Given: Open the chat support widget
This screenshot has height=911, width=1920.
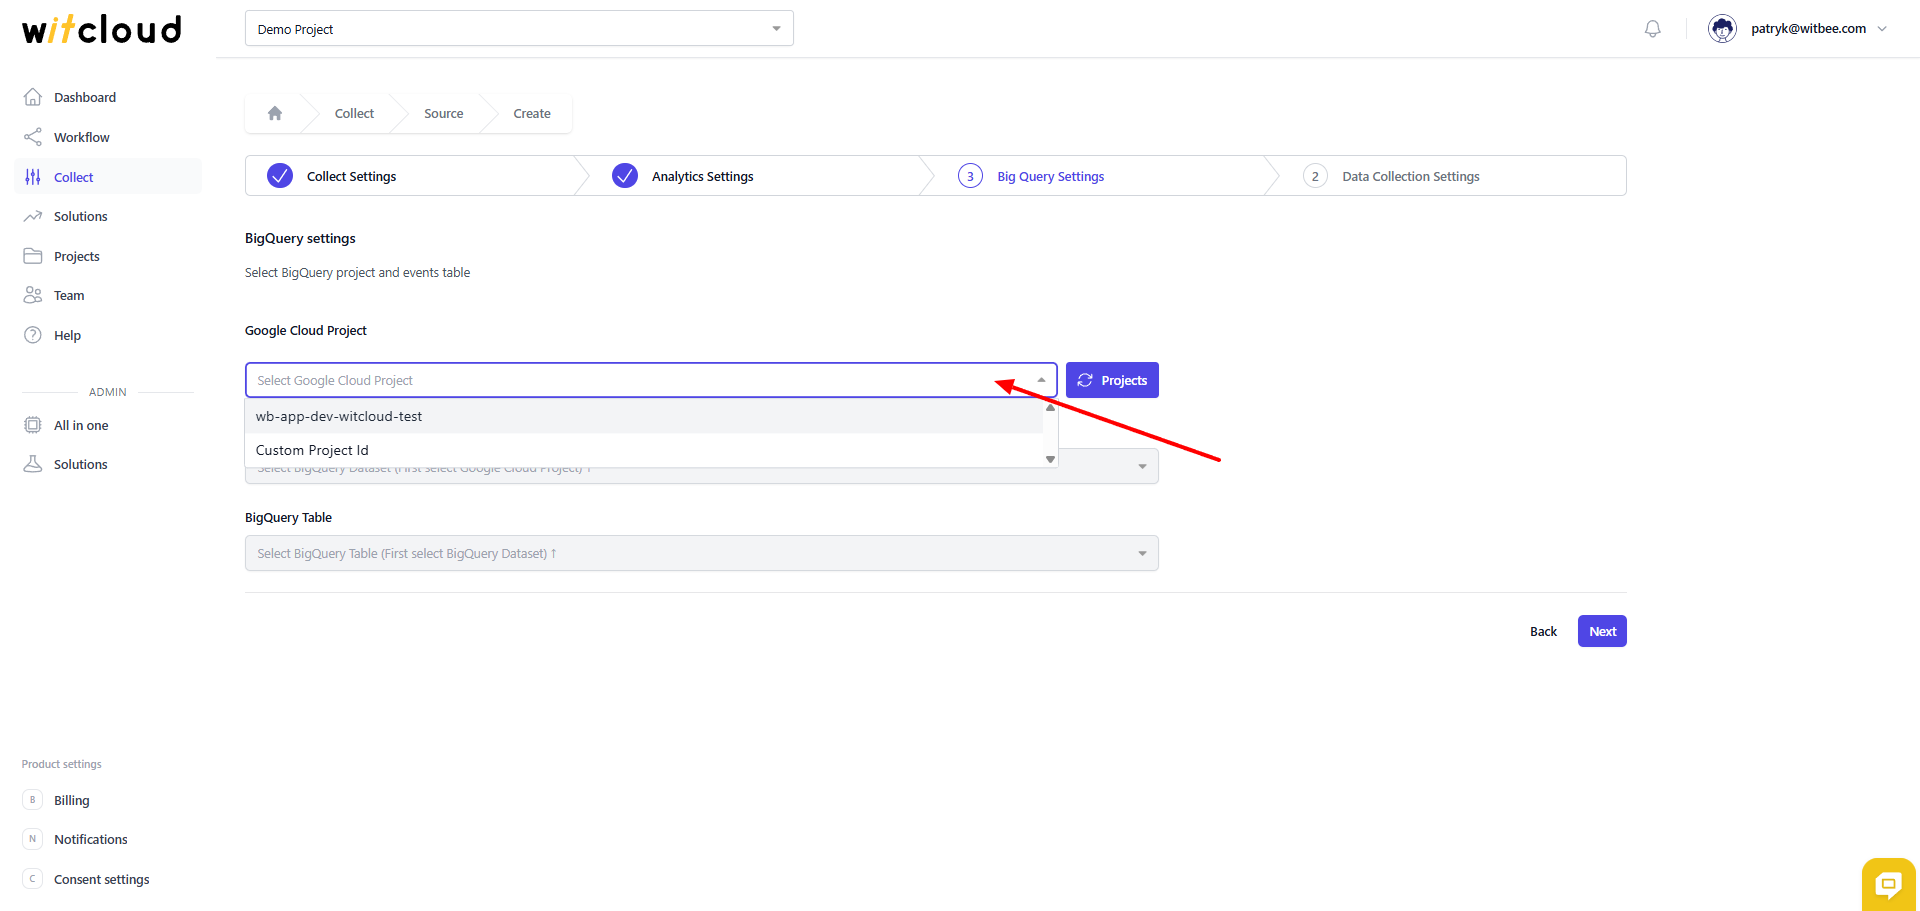Looking at the screenshot, I should (1888, 884).
